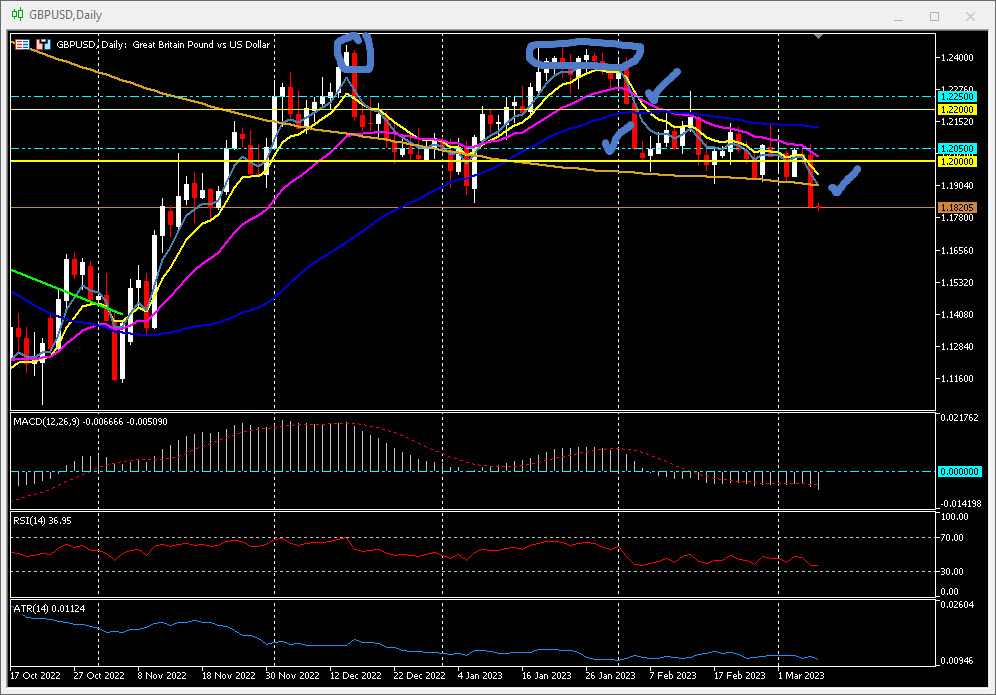This screenshot has width=996, height=695.
Task: Select the yellow 1.20000 price level label
Action: pos(957,161)
